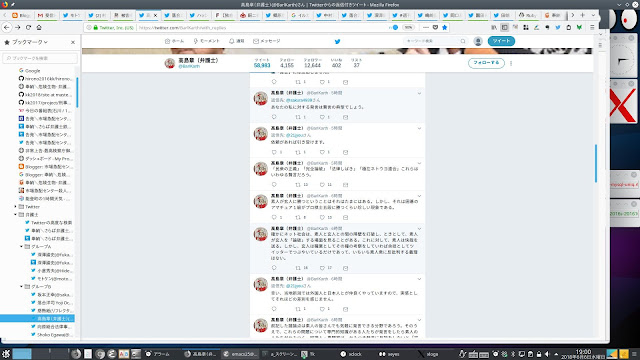Open a new browser tab with plus button
This screenshot has width=640, height=360.
[x=582, y=15]
